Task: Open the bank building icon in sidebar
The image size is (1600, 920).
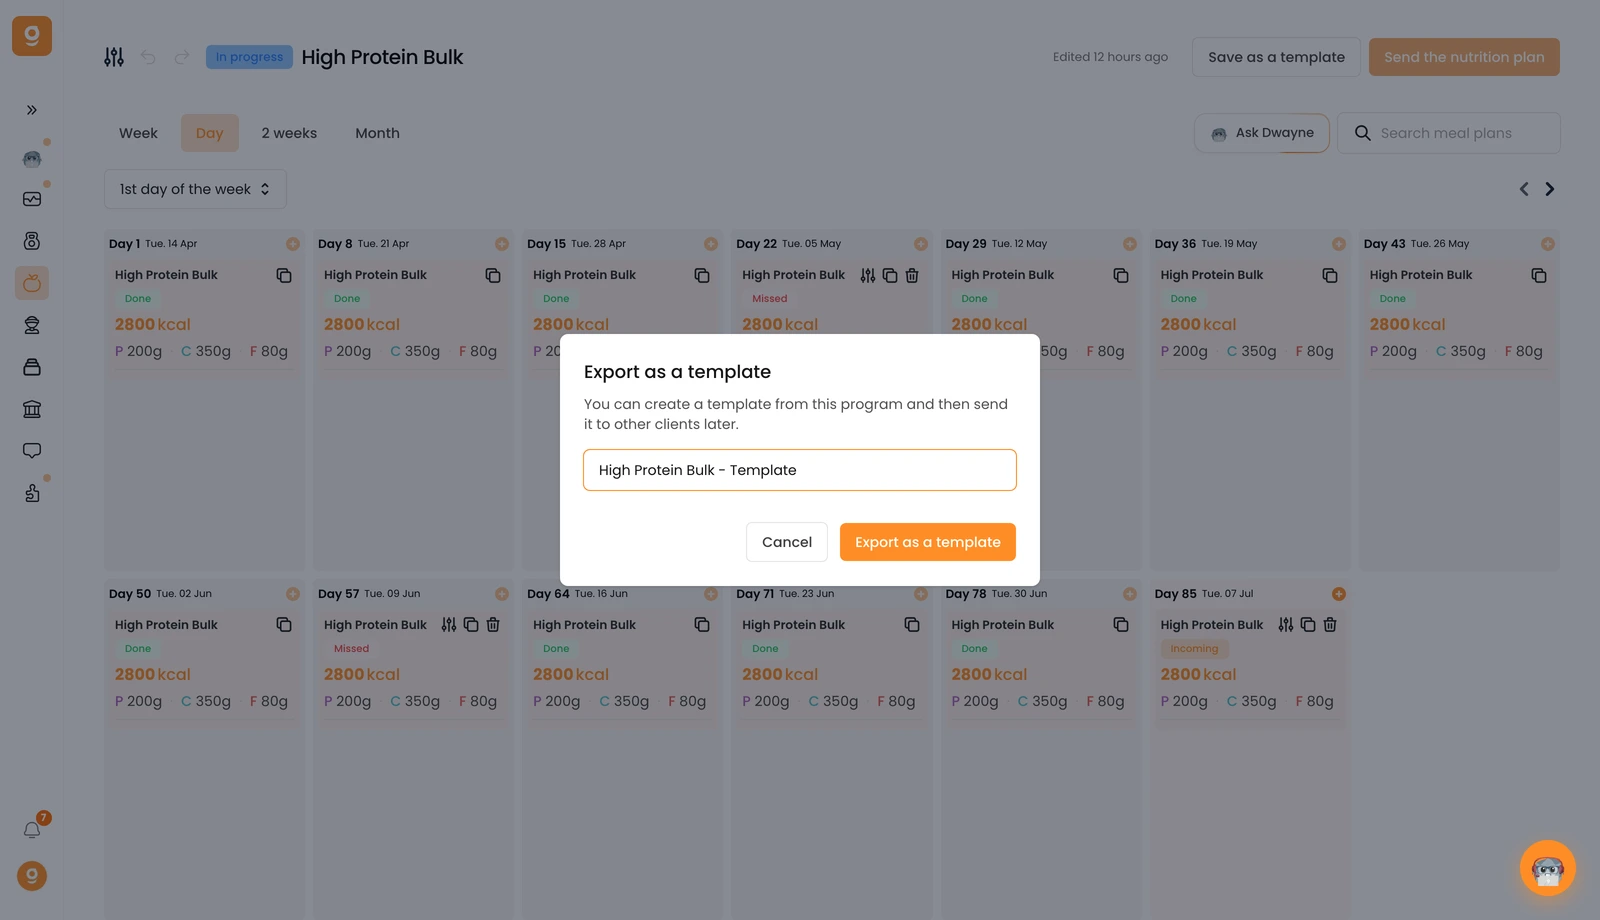Action: pos(32,409)
